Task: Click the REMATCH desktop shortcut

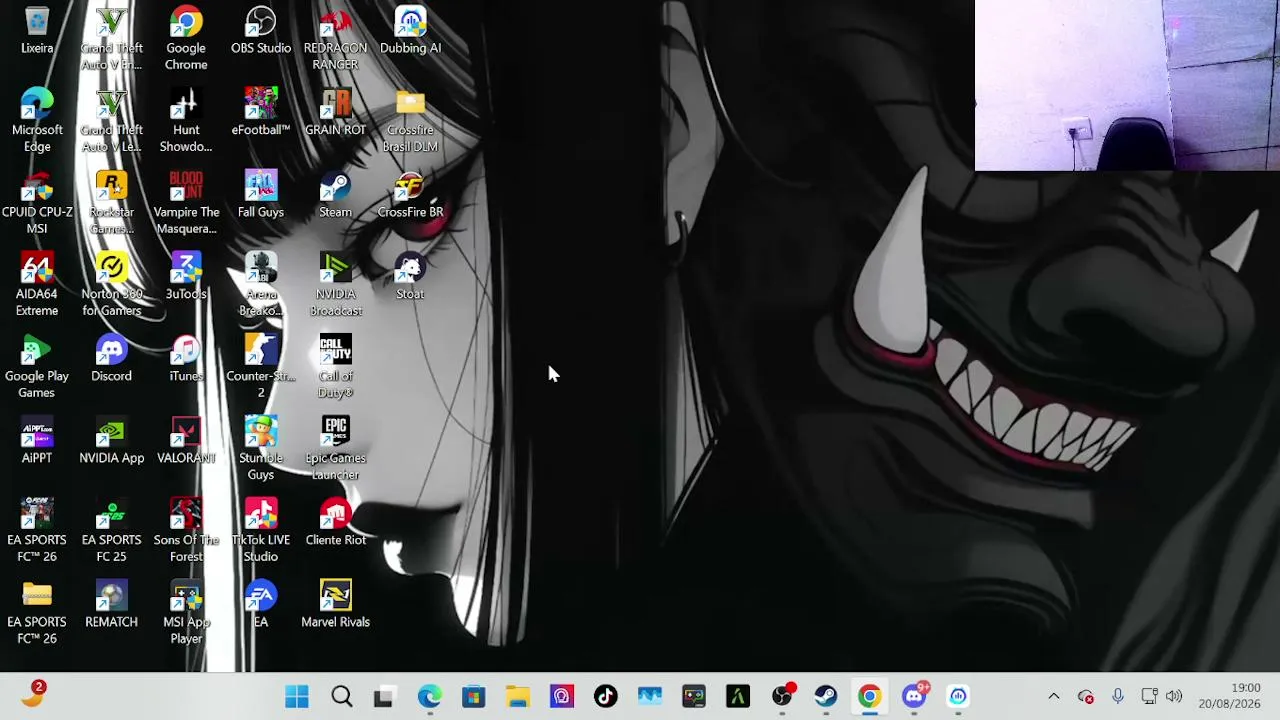Action: 111,605
